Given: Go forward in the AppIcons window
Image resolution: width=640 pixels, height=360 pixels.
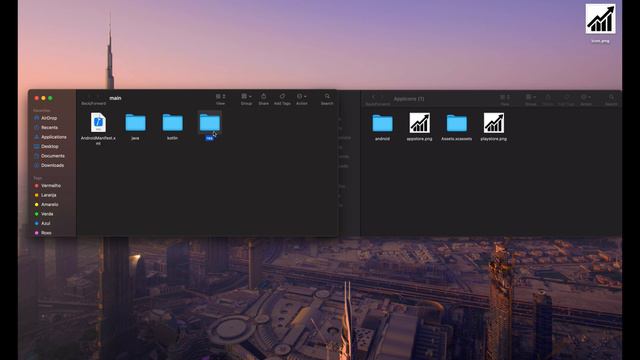Looking at the screenshot, I should point(383,97).
